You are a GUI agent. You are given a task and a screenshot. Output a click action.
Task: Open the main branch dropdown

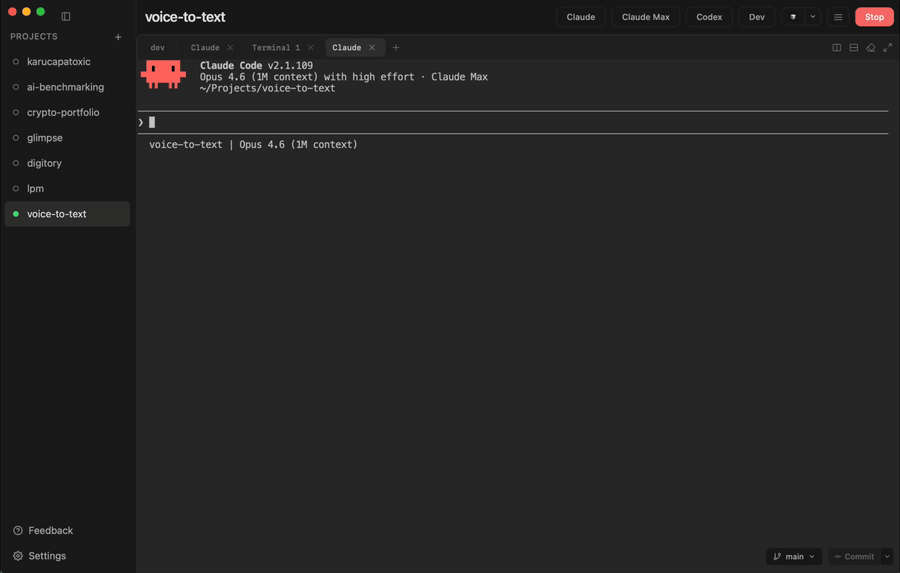pos(794,556)
